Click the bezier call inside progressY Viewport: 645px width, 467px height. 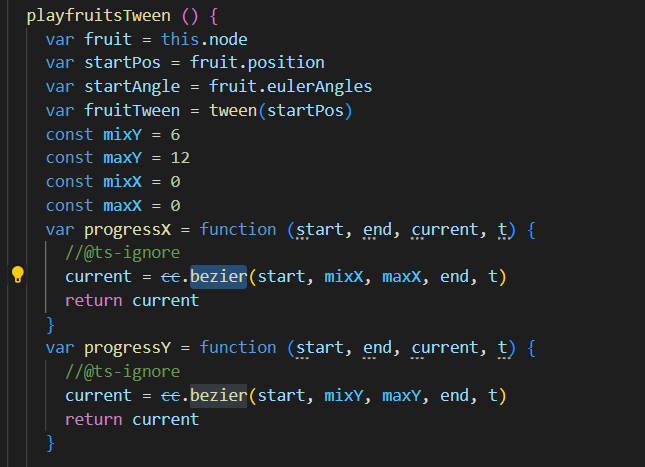[218, 395]
